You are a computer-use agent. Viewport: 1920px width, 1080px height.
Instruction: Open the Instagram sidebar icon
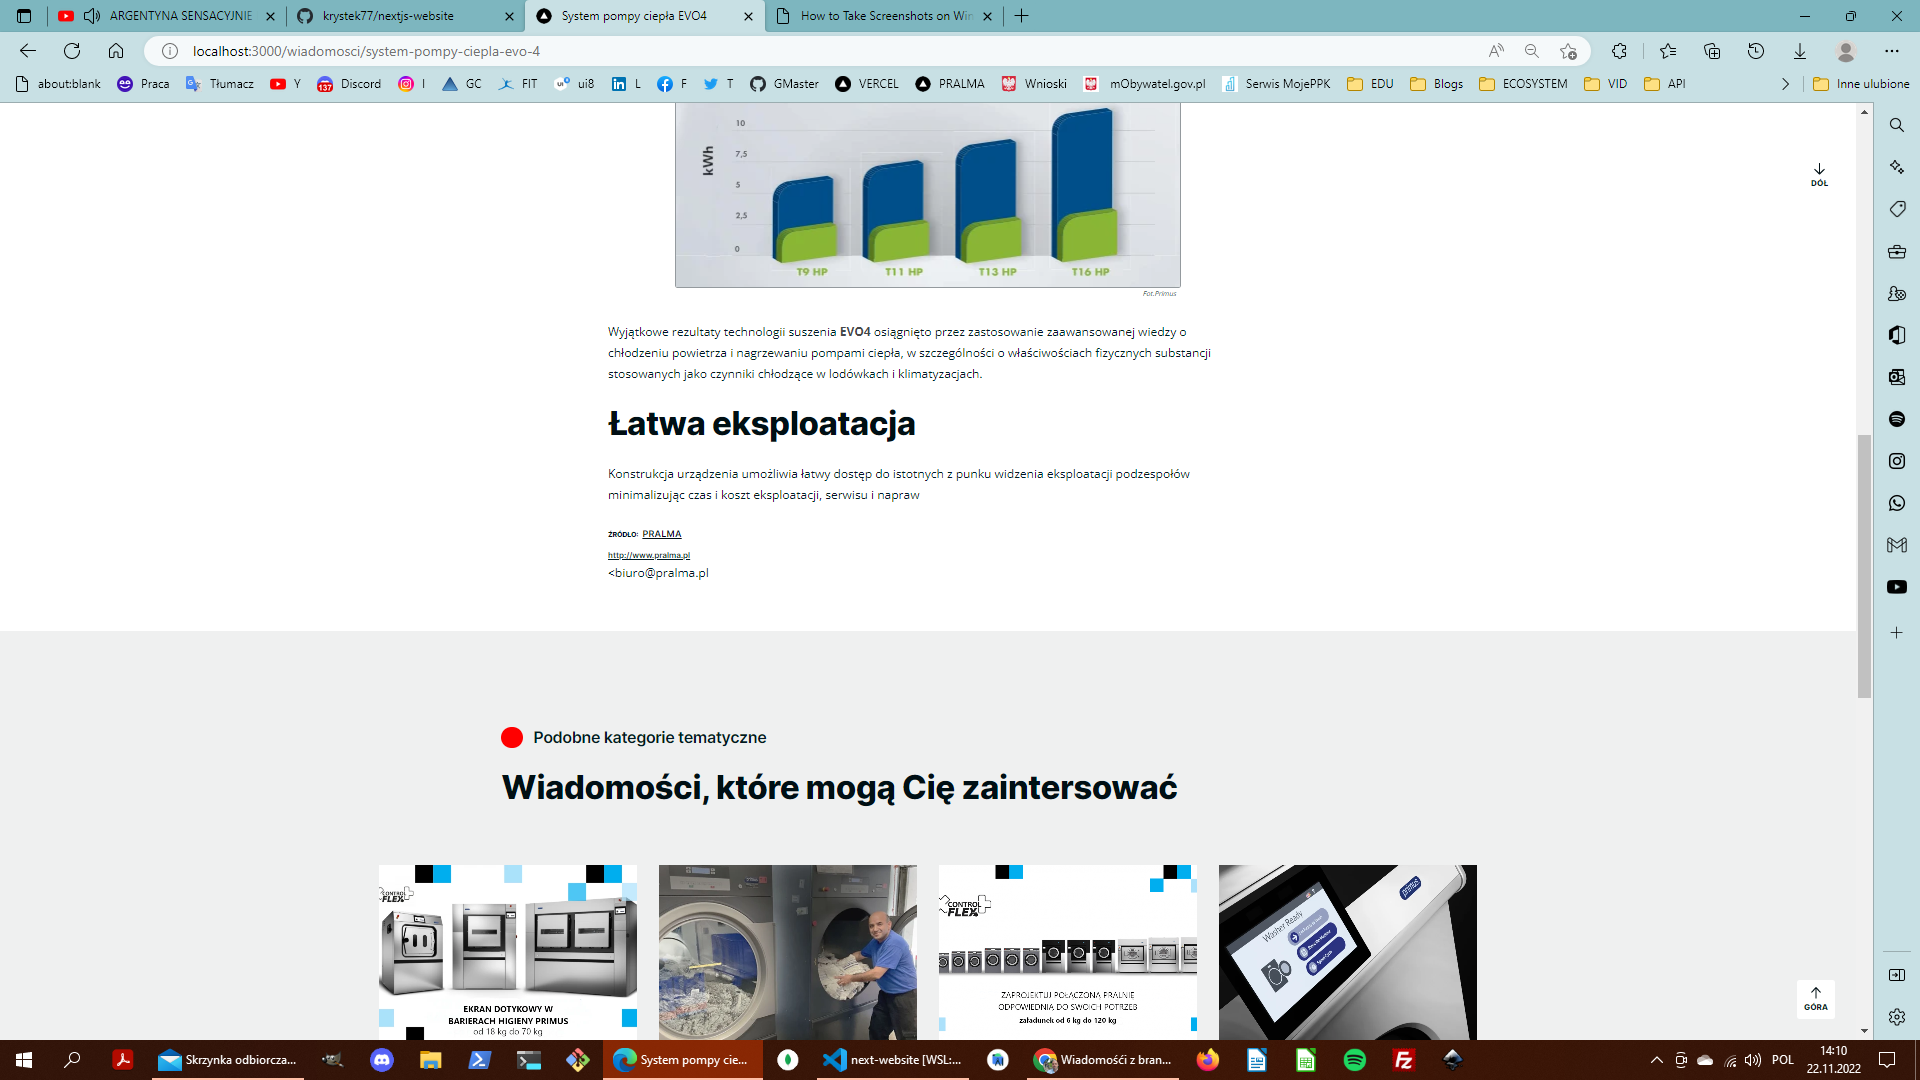[1897, 461]
